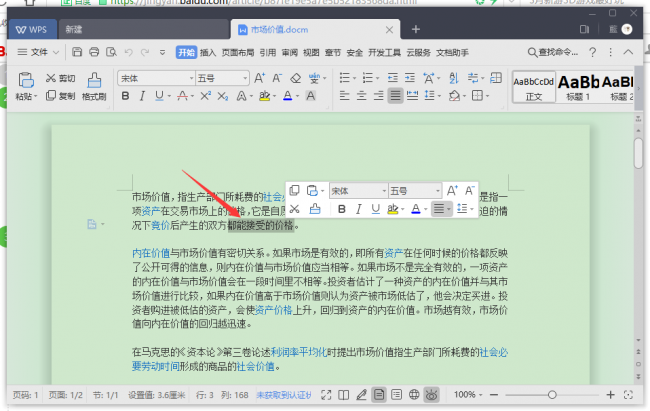The height and width of the screenshot is (411, 650).
Task: Click the 内在价值 hyperlink
Action: click(151, 253)
